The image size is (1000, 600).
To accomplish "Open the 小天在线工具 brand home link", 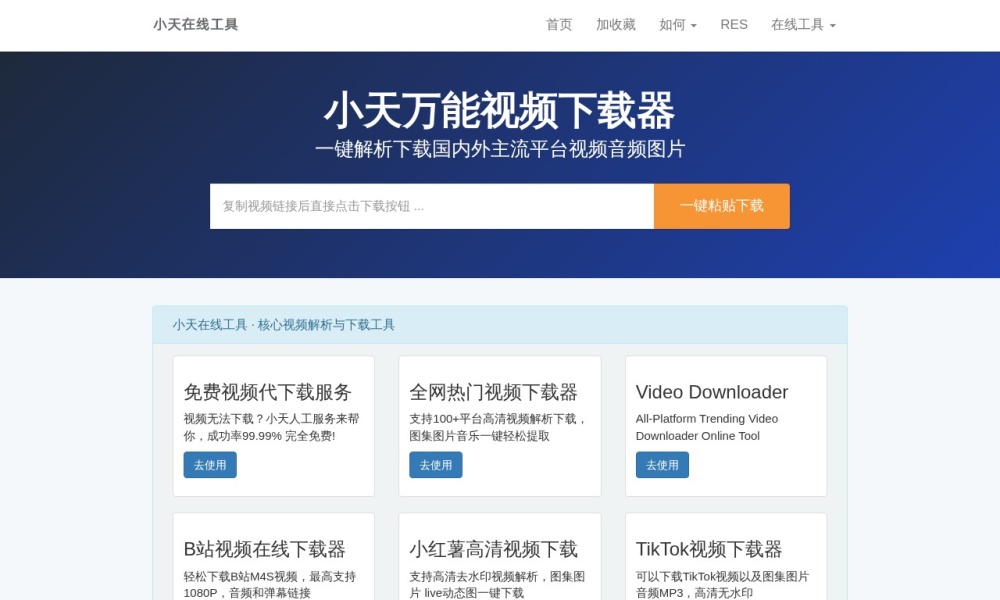I will tap(195, 24).
